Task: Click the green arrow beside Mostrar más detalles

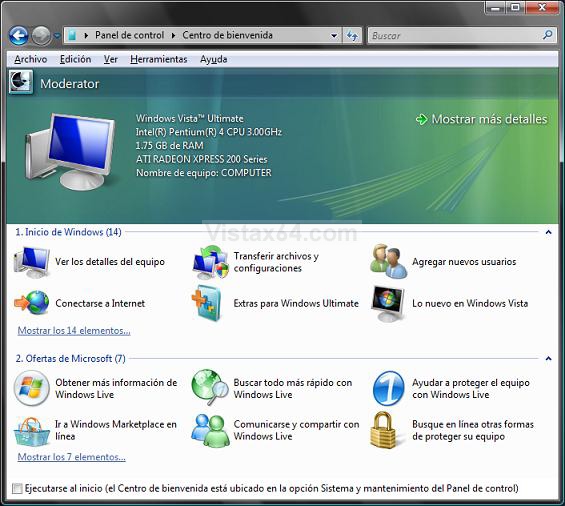Action: pos(421,119)
